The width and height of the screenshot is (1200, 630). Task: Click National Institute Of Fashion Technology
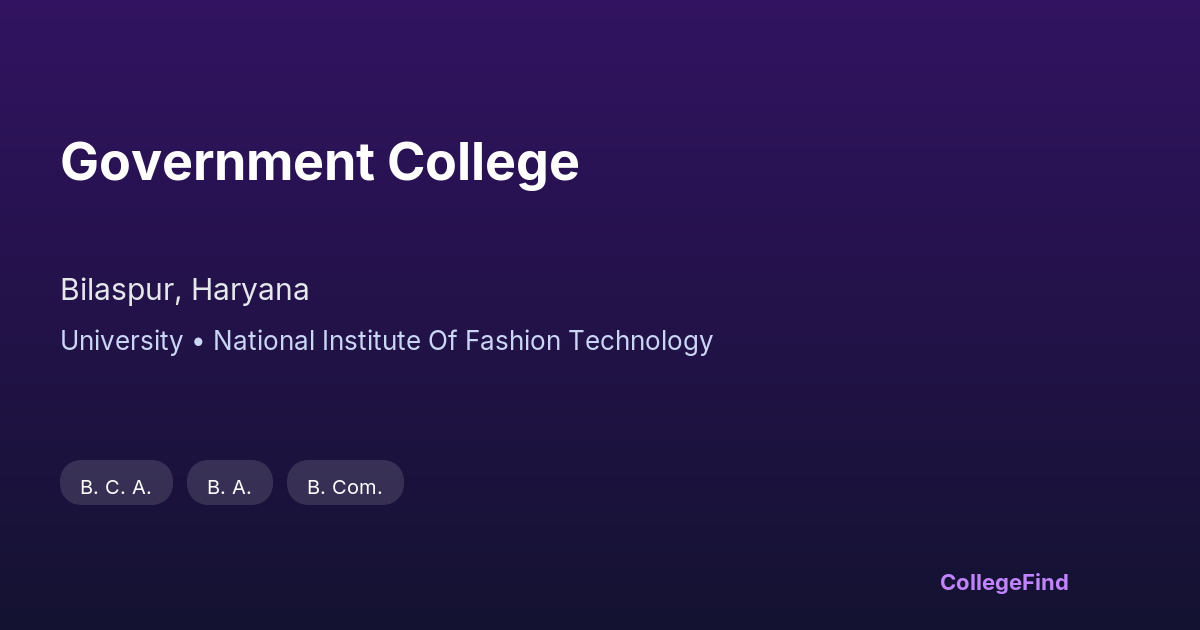(x=462, y=341)
